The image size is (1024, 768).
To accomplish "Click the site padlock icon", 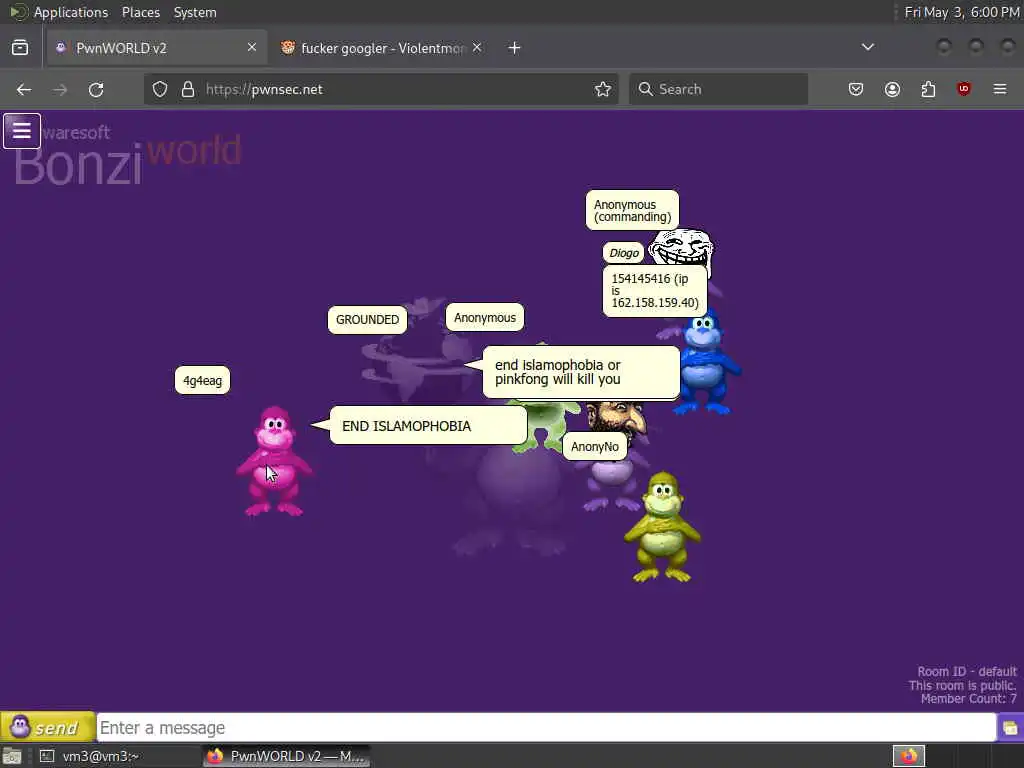I will pyautogui.click(x=188, y=89).
